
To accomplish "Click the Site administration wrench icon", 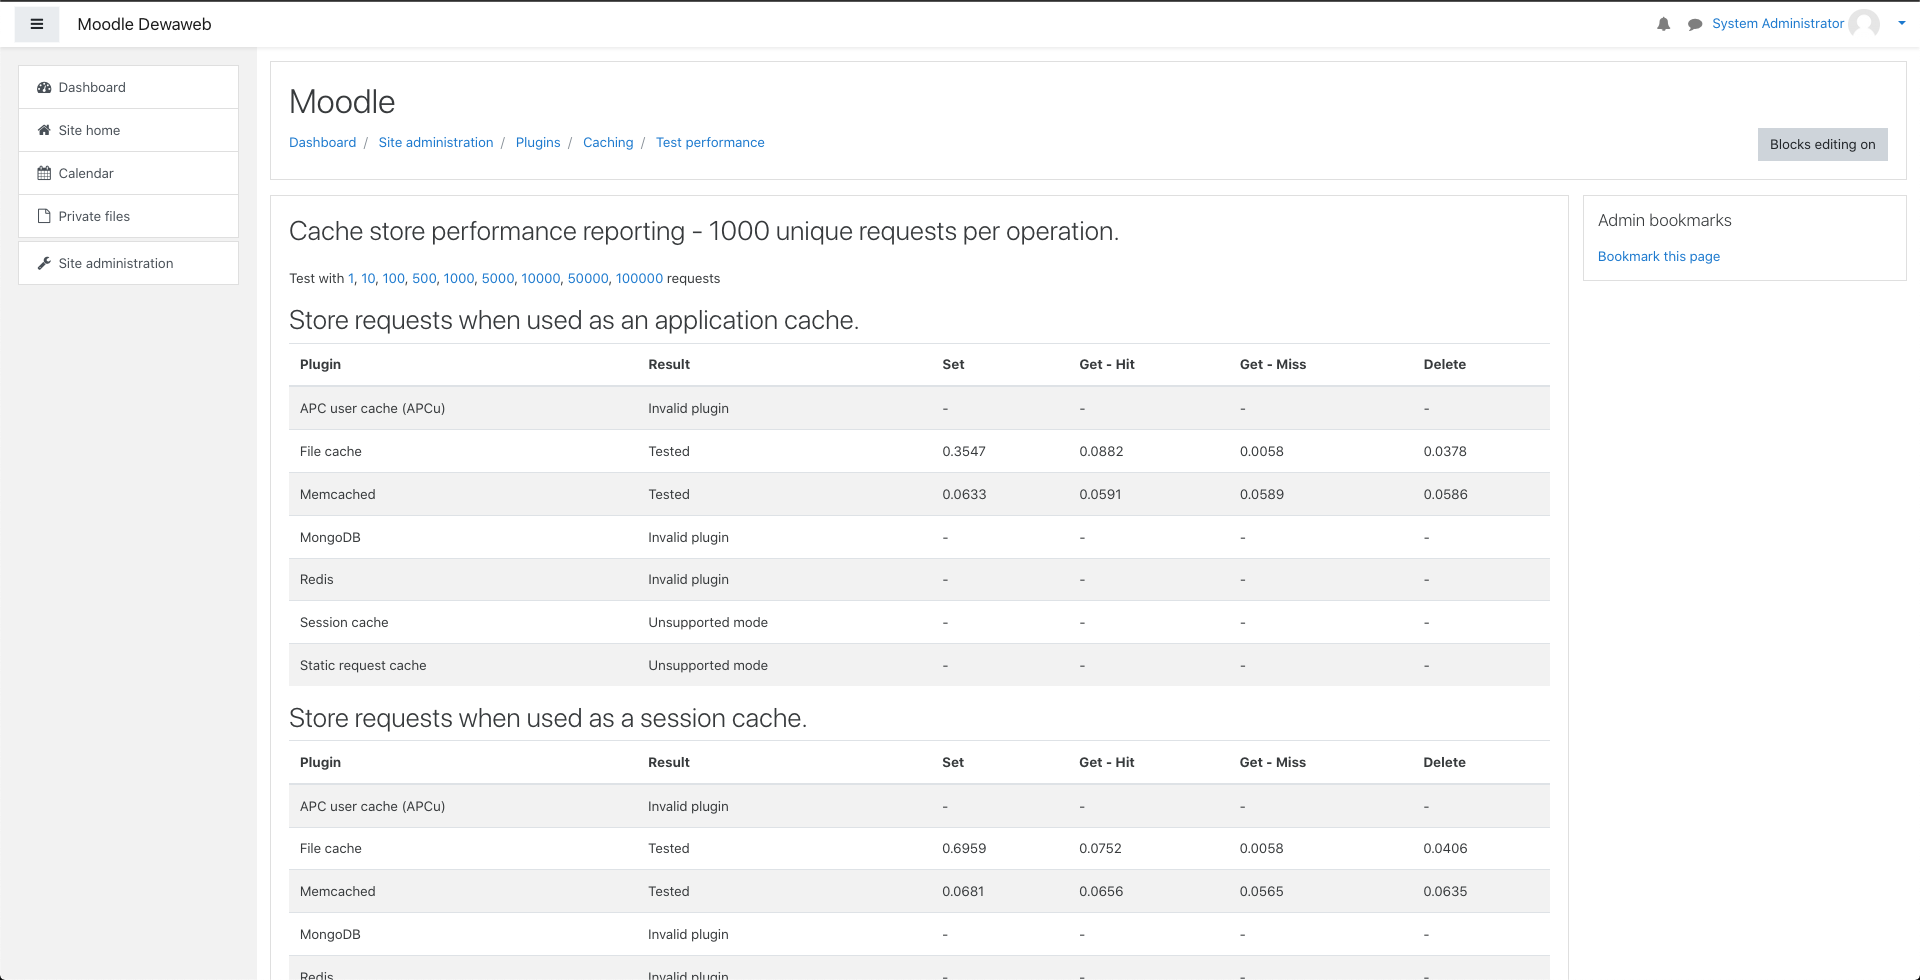I will click(x=44, y=263).
